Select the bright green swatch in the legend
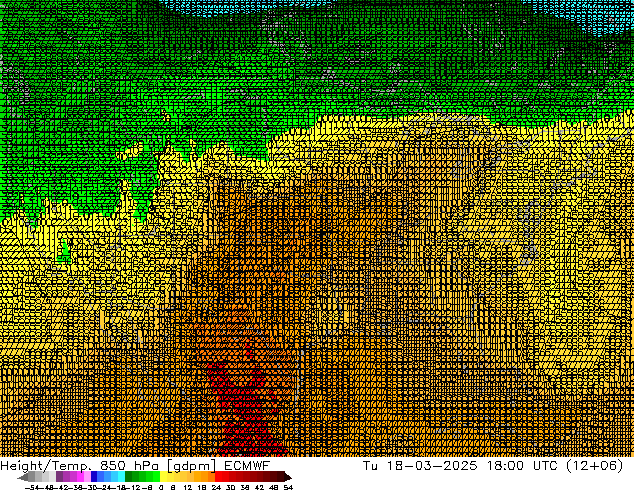The height and width of the screenshot is (490, 634). pos(156,477)
